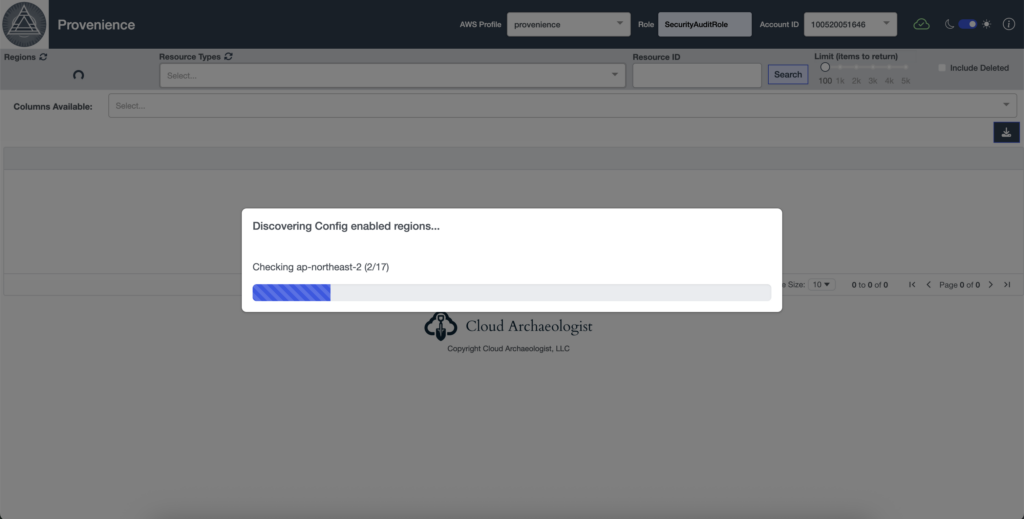Viewport: 1024px width, 519px height.
Task: Expand the Columns Available dropdown
Action: pyautogui.click(x=562, y=106)
